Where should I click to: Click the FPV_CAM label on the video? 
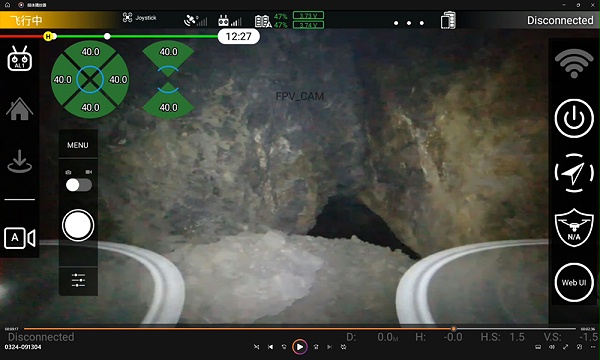300,96
